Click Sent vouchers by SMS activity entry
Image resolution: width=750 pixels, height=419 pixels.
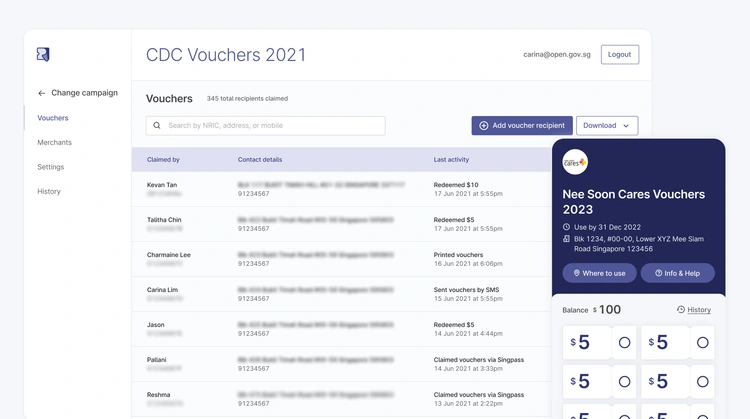[x=466, y=289]
